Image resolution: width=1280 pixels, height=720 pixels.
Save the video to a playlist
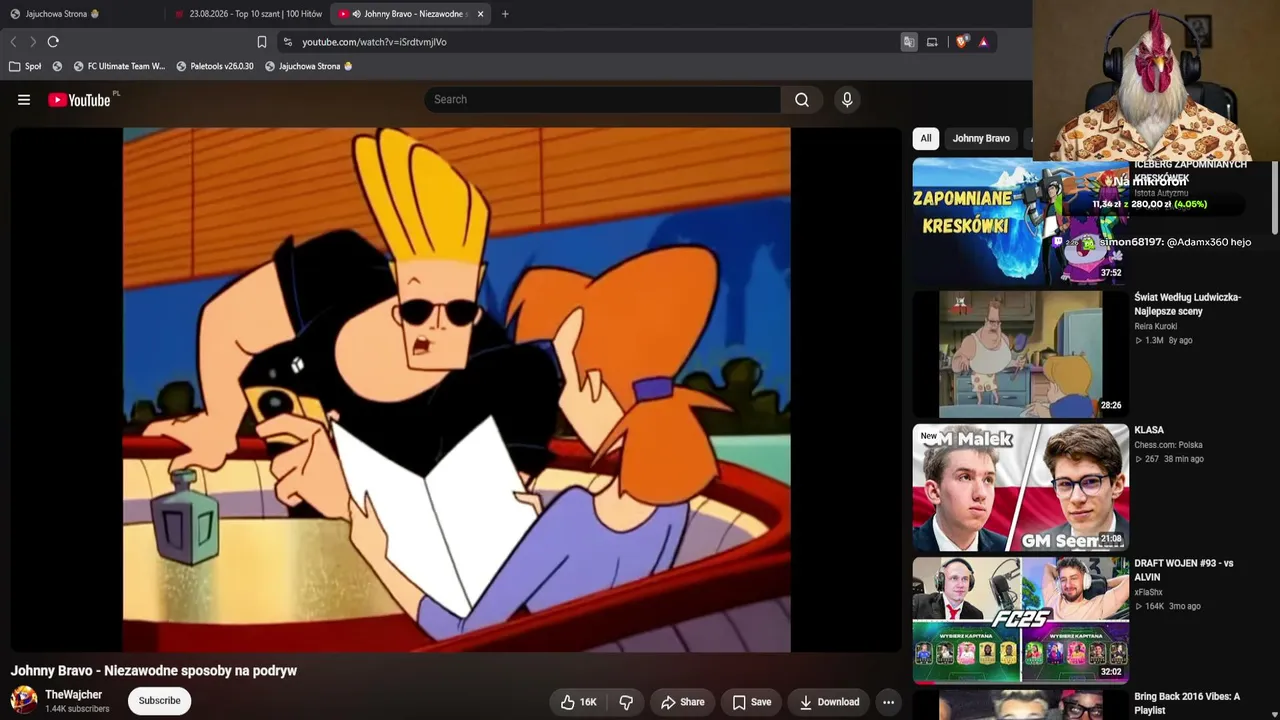751,702
